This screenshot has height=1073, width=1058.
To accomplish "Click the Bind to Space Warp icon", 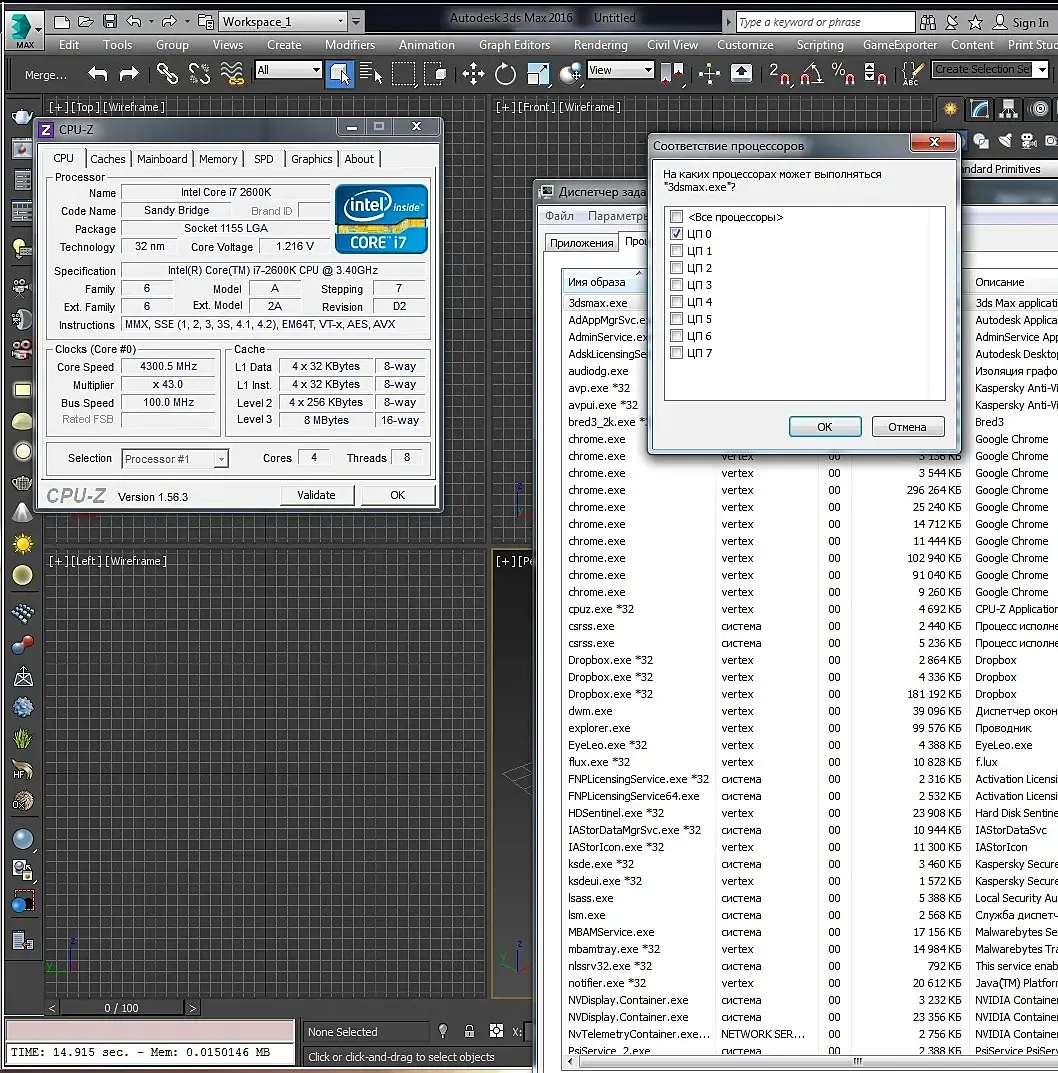I will click(x=232, y=73).
